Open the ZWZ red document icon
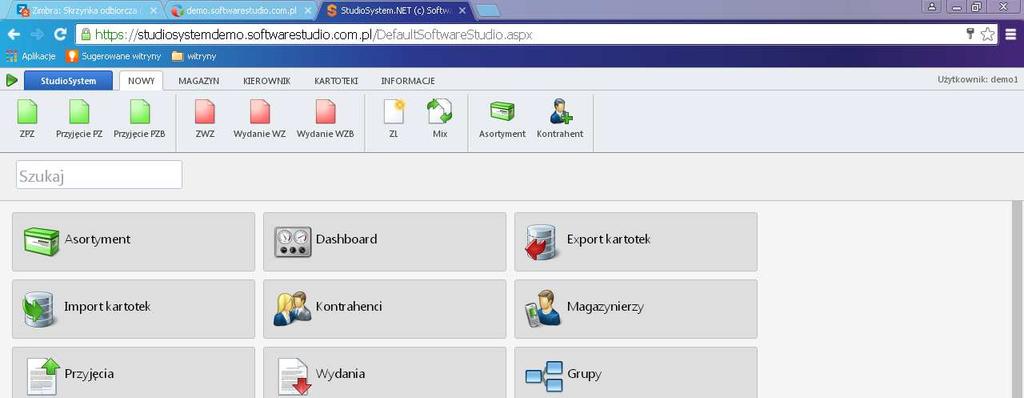The height and width of the screenshot is (398, 1024). click(204, 112)
